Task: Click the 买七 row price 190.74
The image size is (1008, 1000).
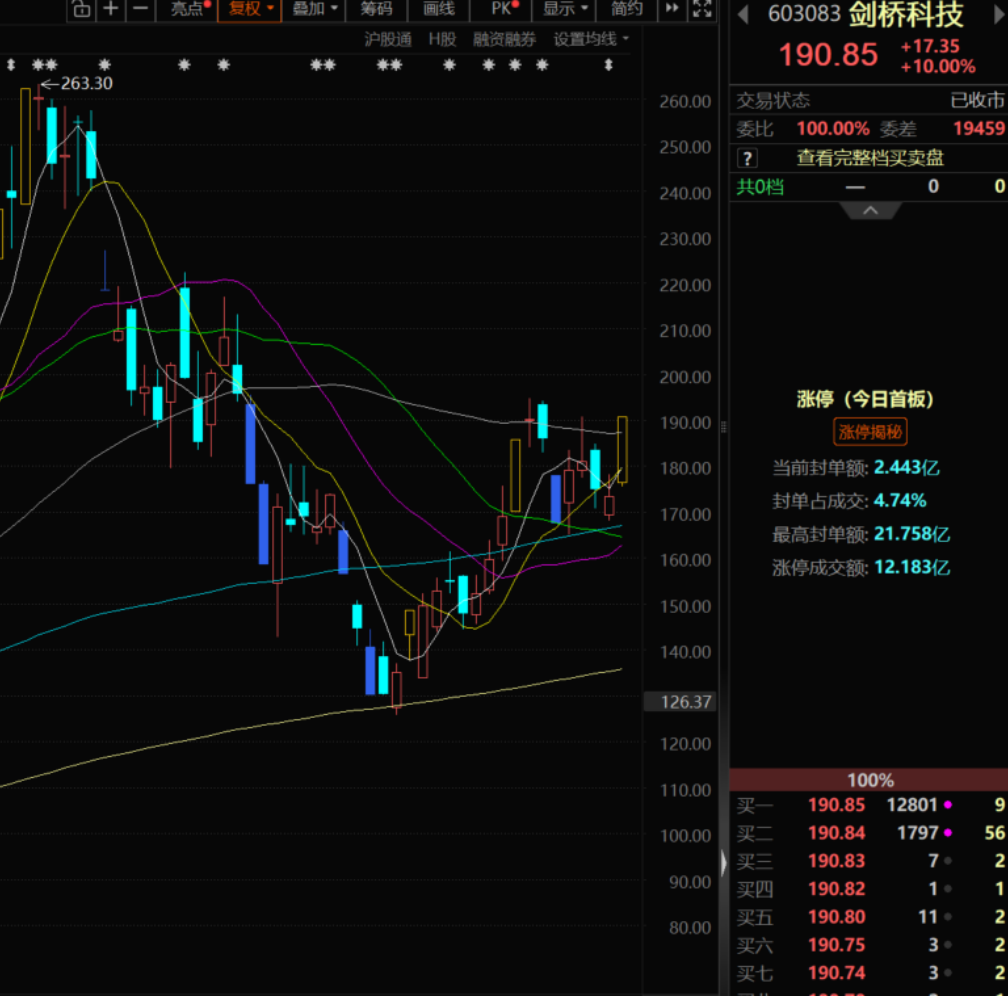Action: click(x=836, y=973)
